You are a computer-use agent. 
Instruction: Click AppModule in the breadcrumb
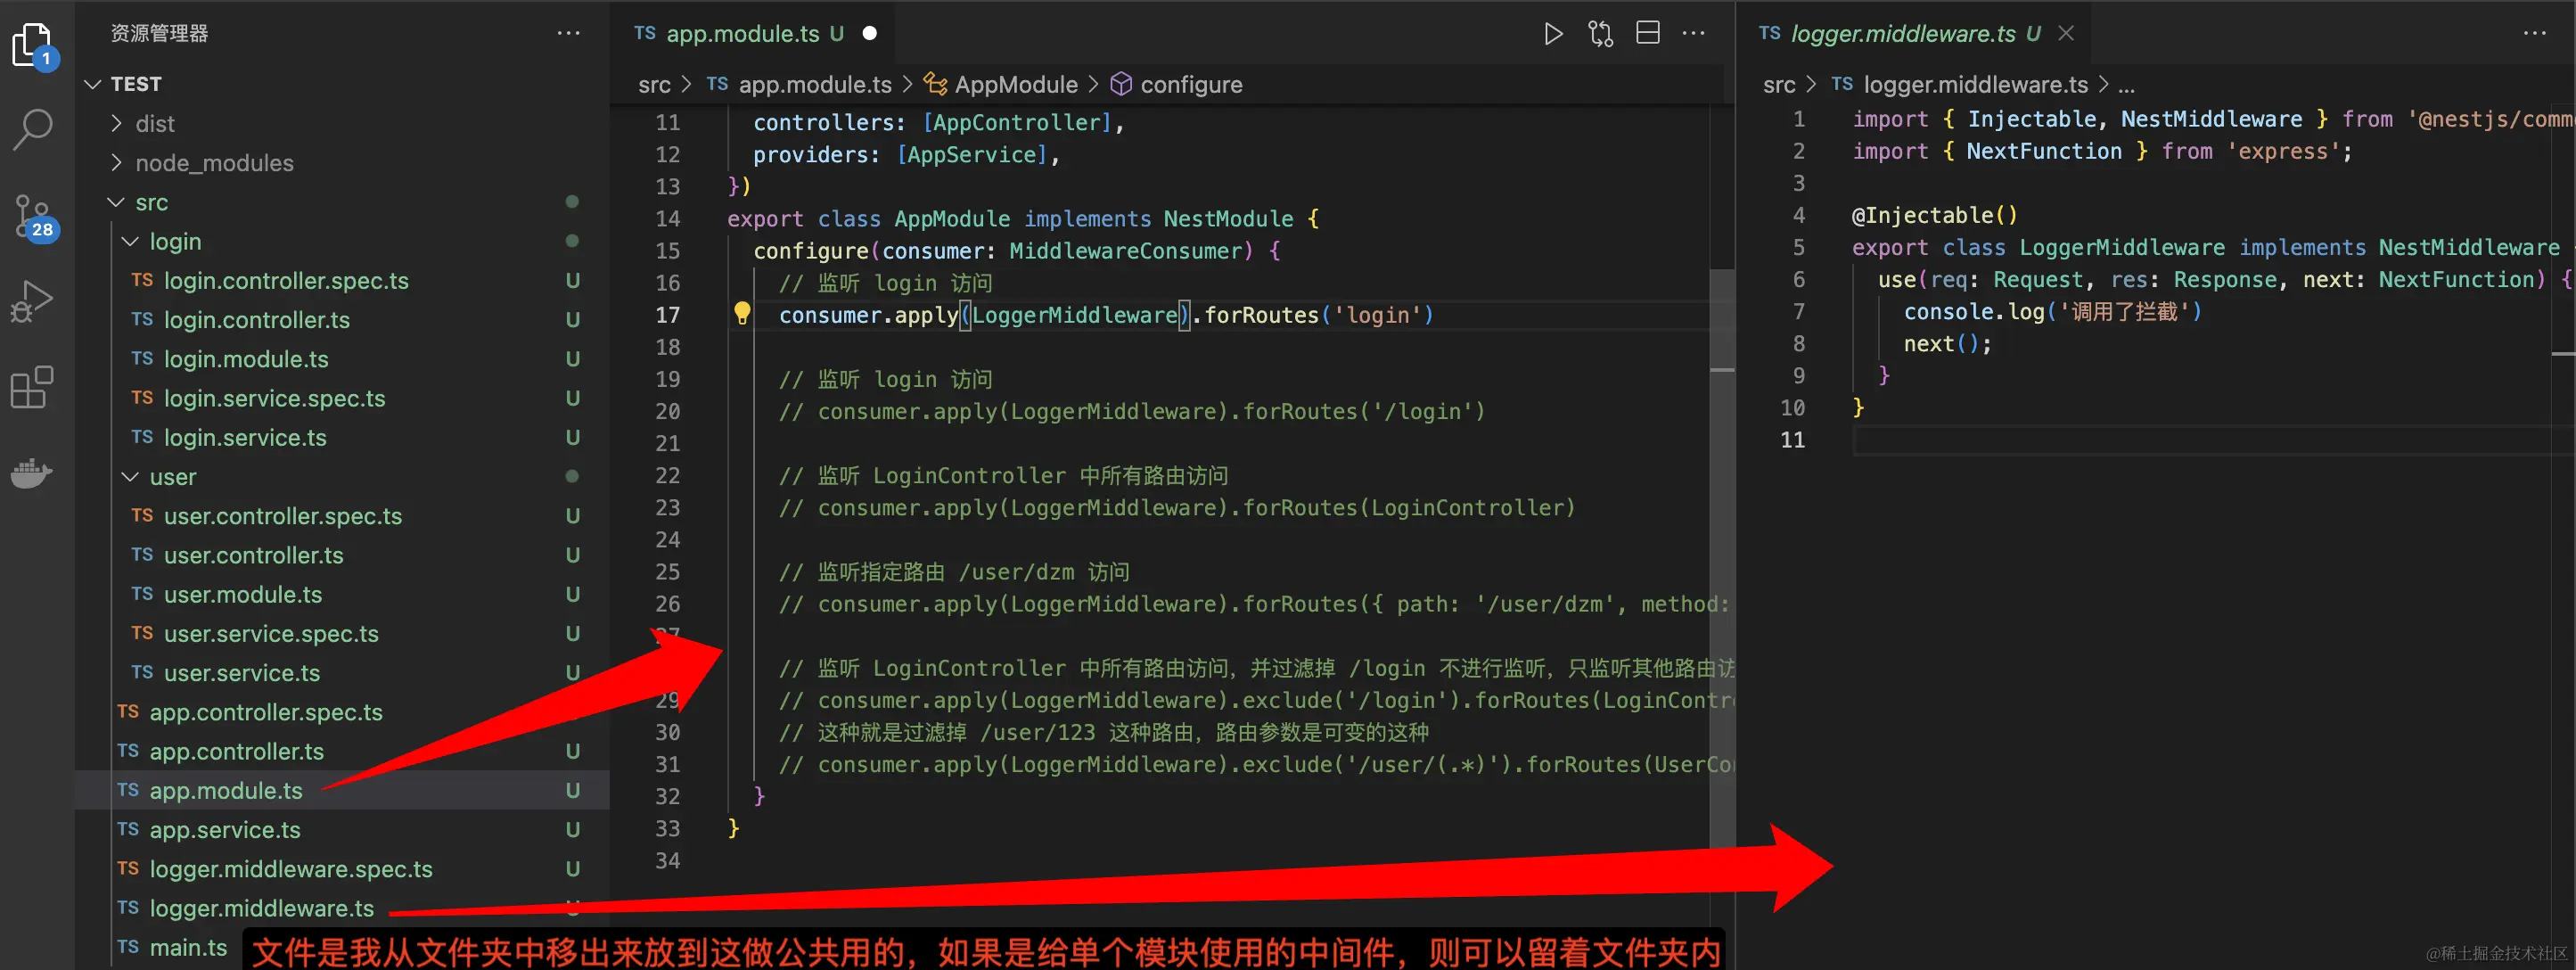[x=1015, y=85]
